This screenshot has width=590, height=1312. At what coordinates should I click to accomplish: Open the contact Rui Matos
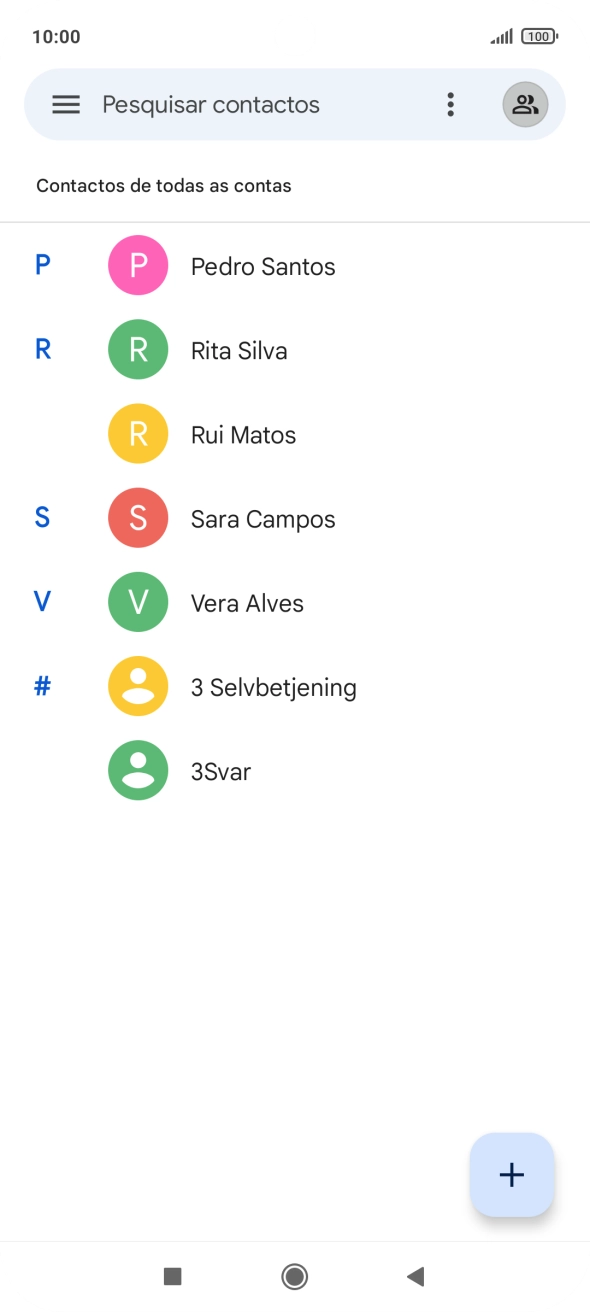coord(243,433)
